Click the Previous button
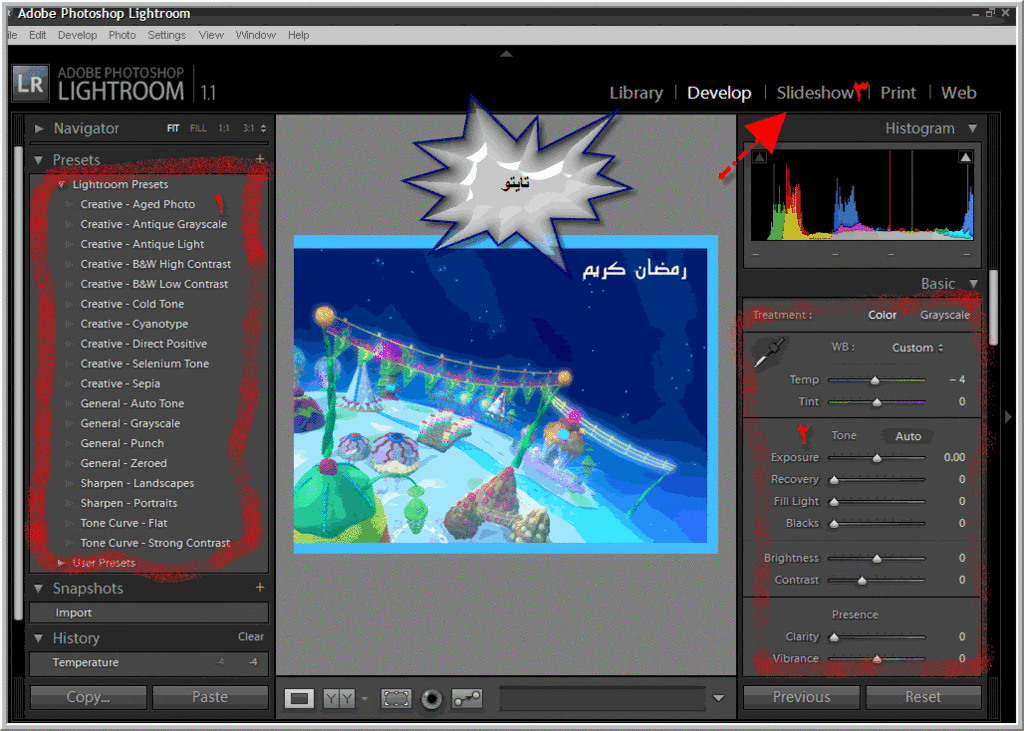The image size is (1024, 731). pos(801,697)
